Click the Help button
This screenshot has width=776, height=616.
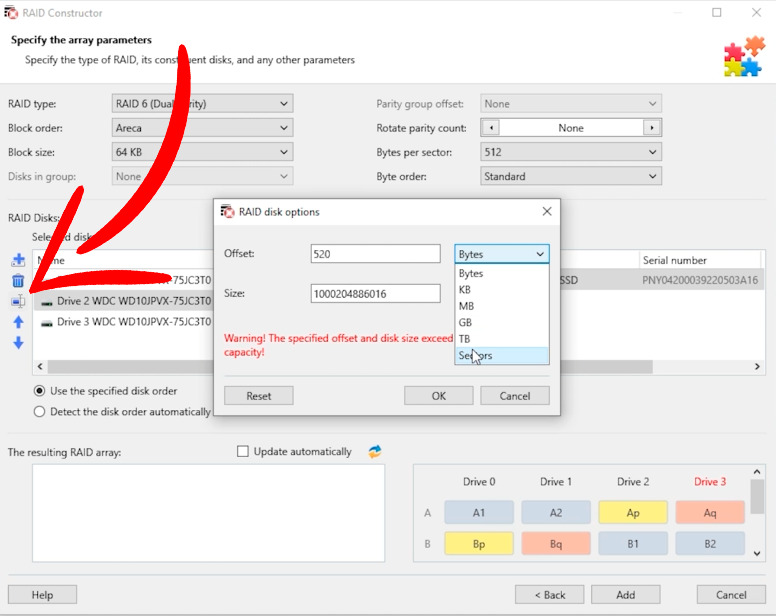point(42,595)
